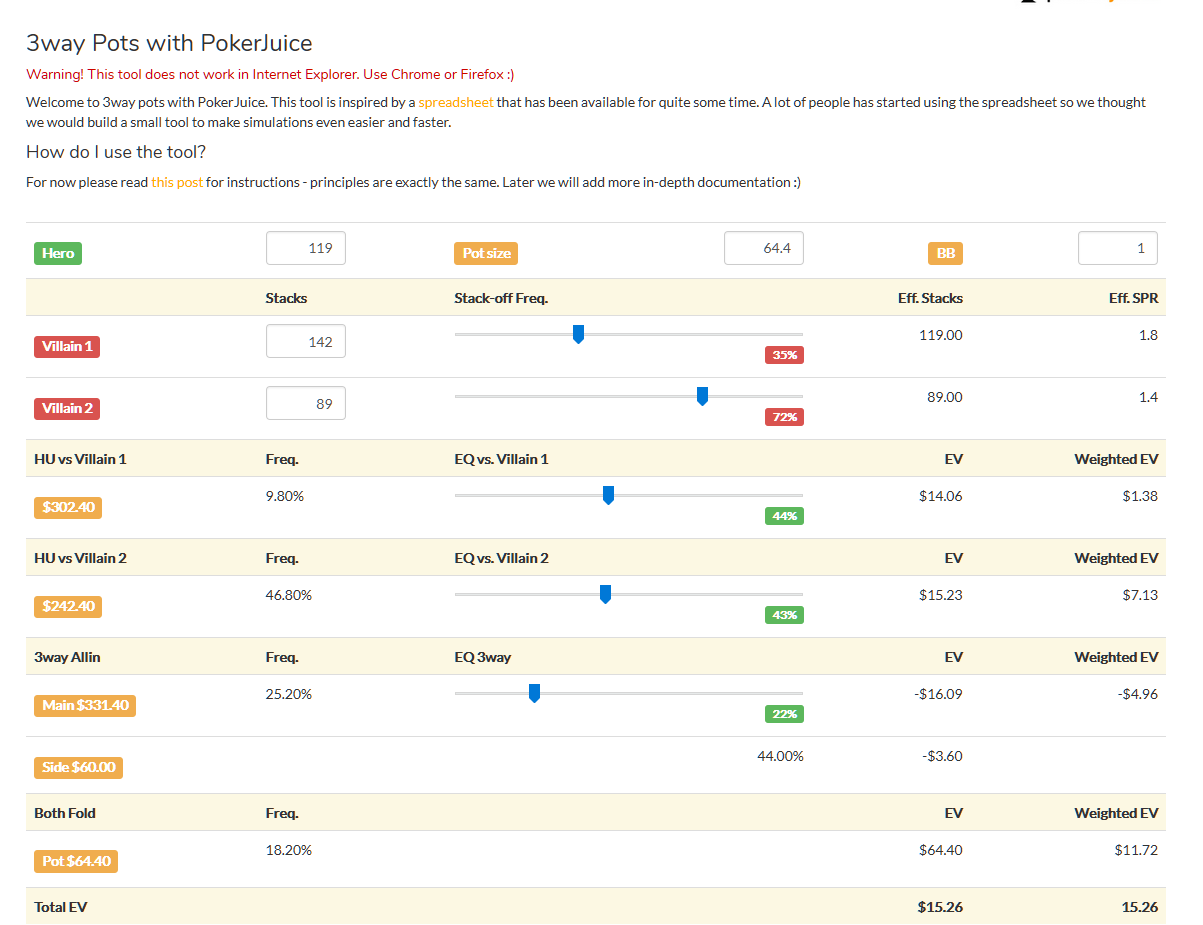
Task: Click the 'HU vs Villain 1' header
Action: coord(80,459)
